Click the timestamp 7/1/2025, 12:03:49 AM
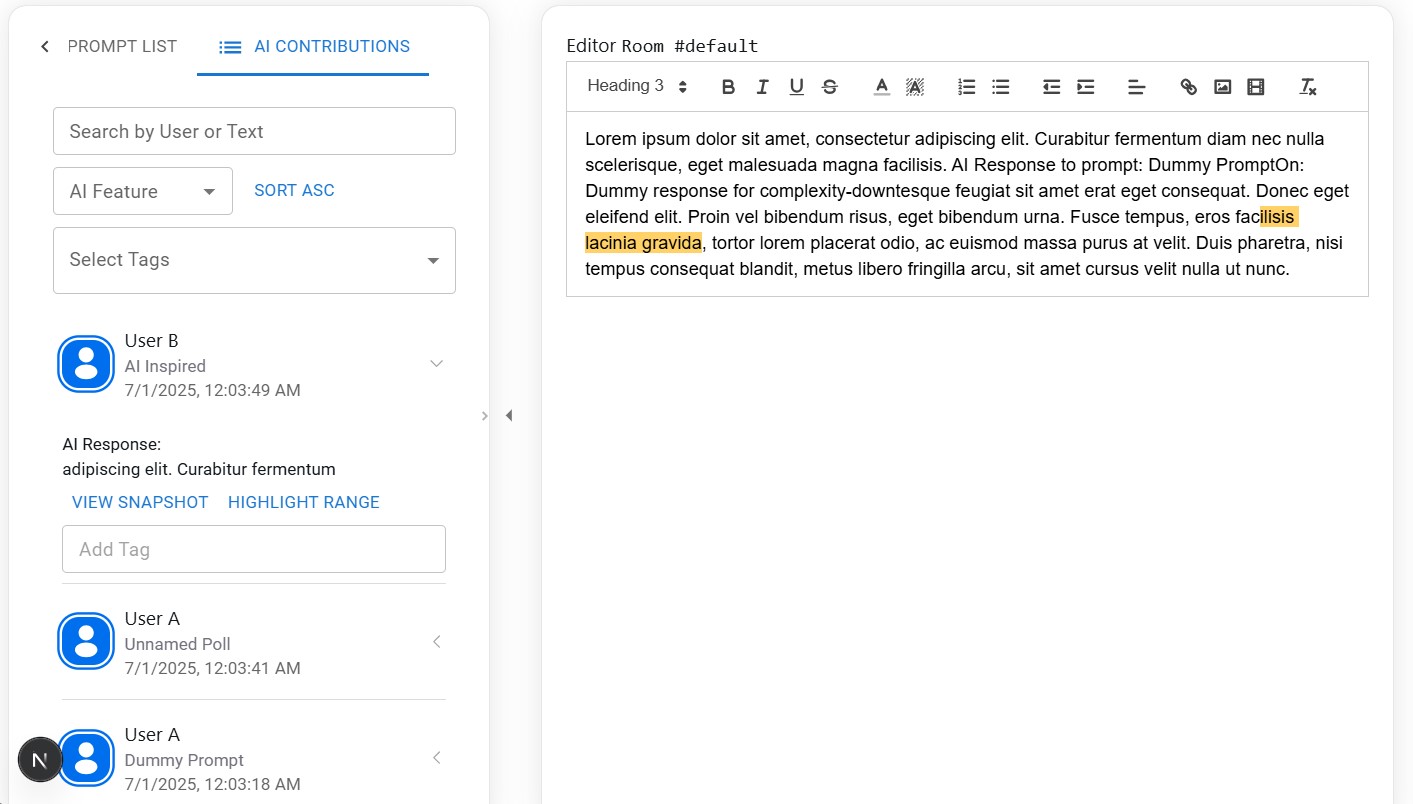The height and width of the screenshot is (804, 1413). tap(212, 390)
